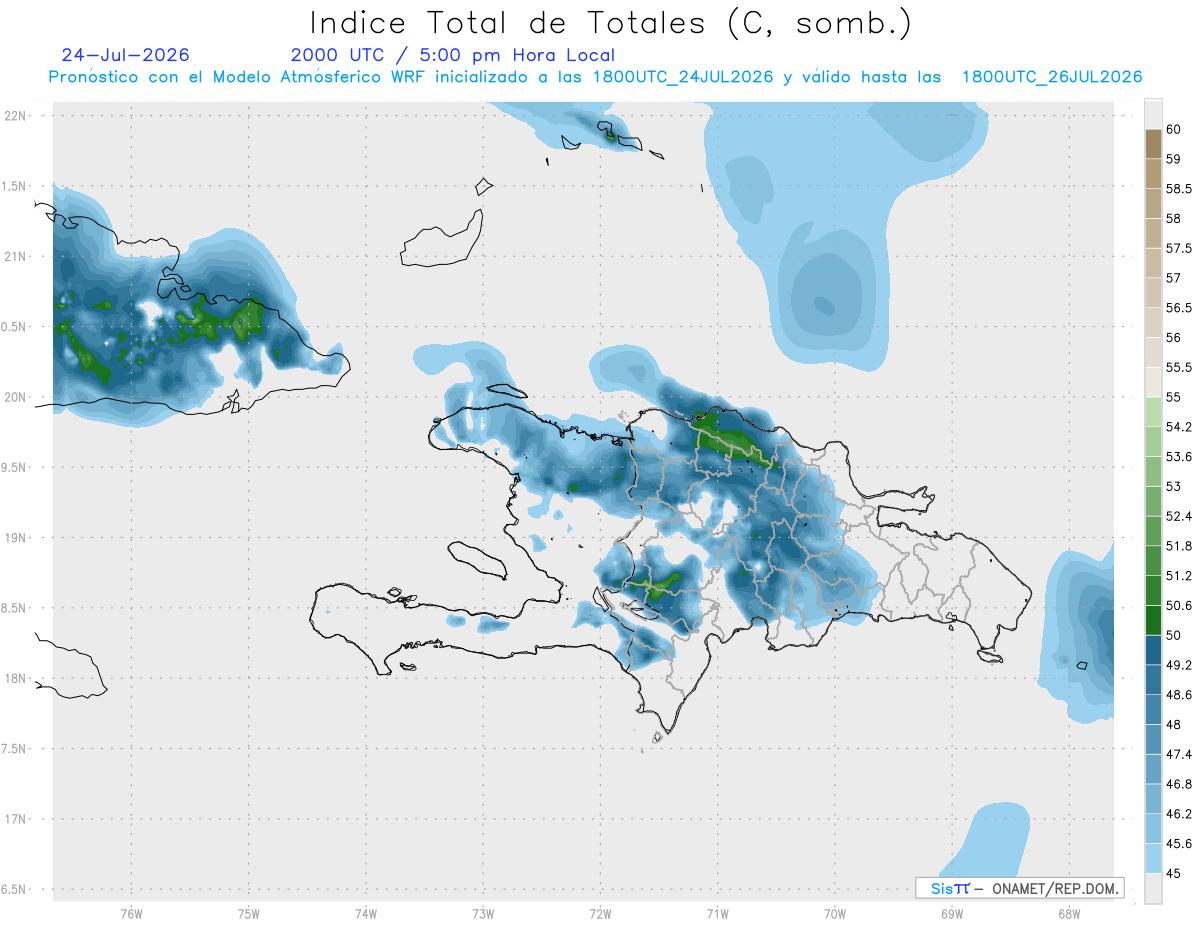Click the colorbar value 51.8
Image resolution: width=1200 pixels, height=927 pixels.
pyautogui.click(x=1179, y=546)
